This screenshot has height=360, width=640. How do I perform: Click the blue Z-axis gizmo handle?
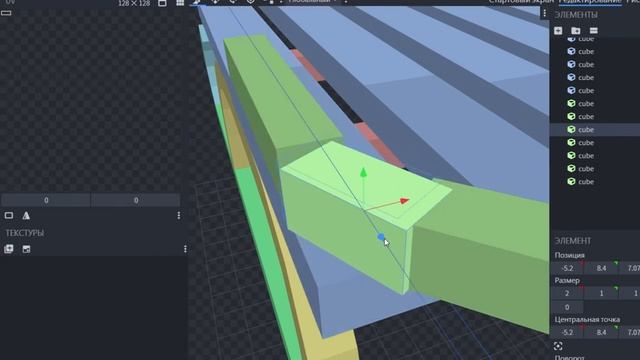pos(381,237)
